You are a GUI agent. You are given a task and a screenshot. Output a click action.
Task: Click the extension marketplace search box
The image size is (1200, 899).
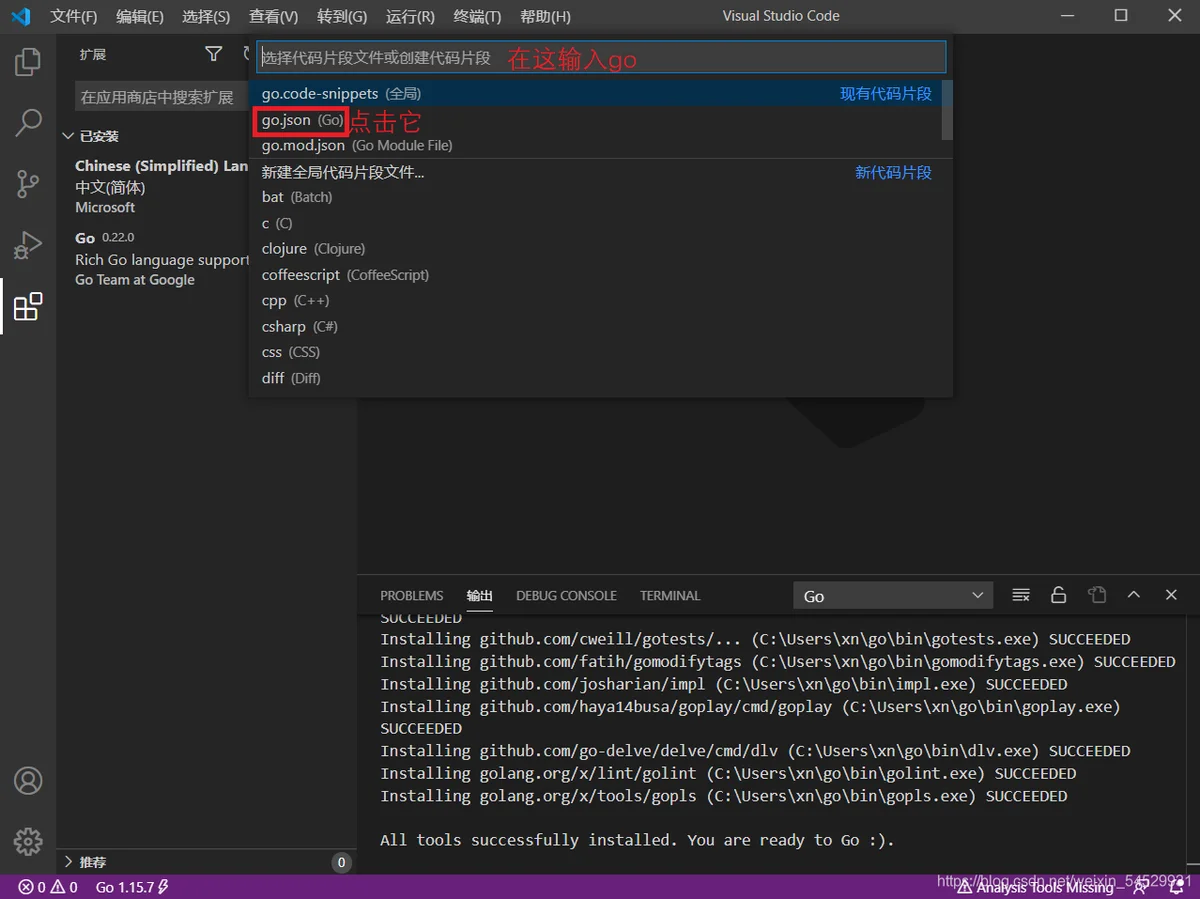161,97
